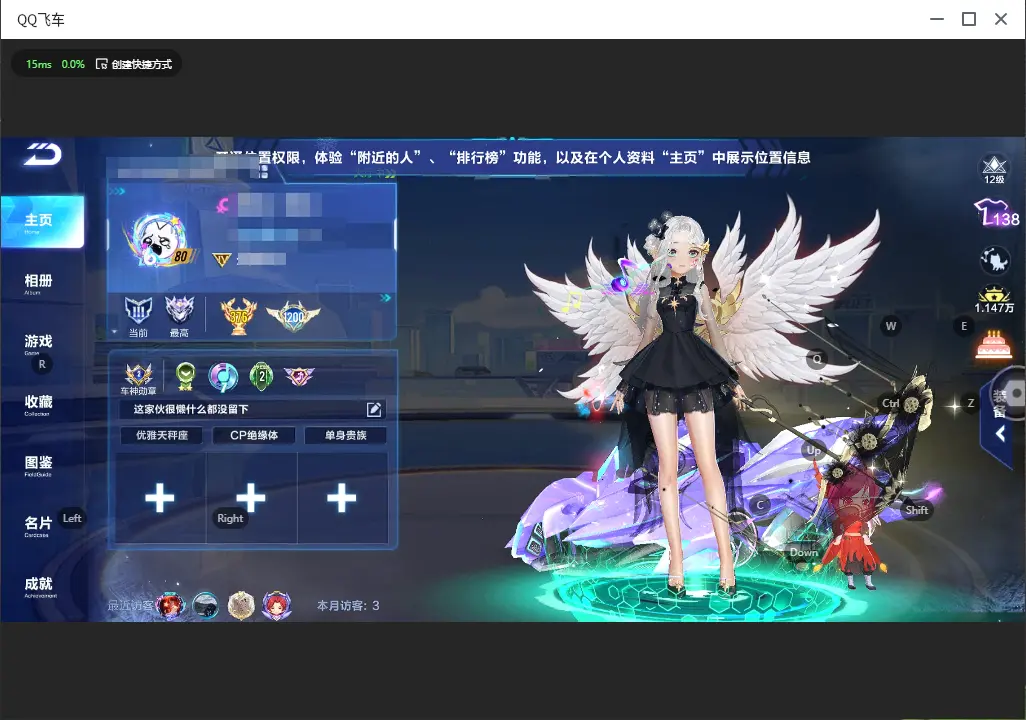
Task: Click signature text 这家伙很懒什么都没留下
Action: pyautogui.click(x=191, y=410)
